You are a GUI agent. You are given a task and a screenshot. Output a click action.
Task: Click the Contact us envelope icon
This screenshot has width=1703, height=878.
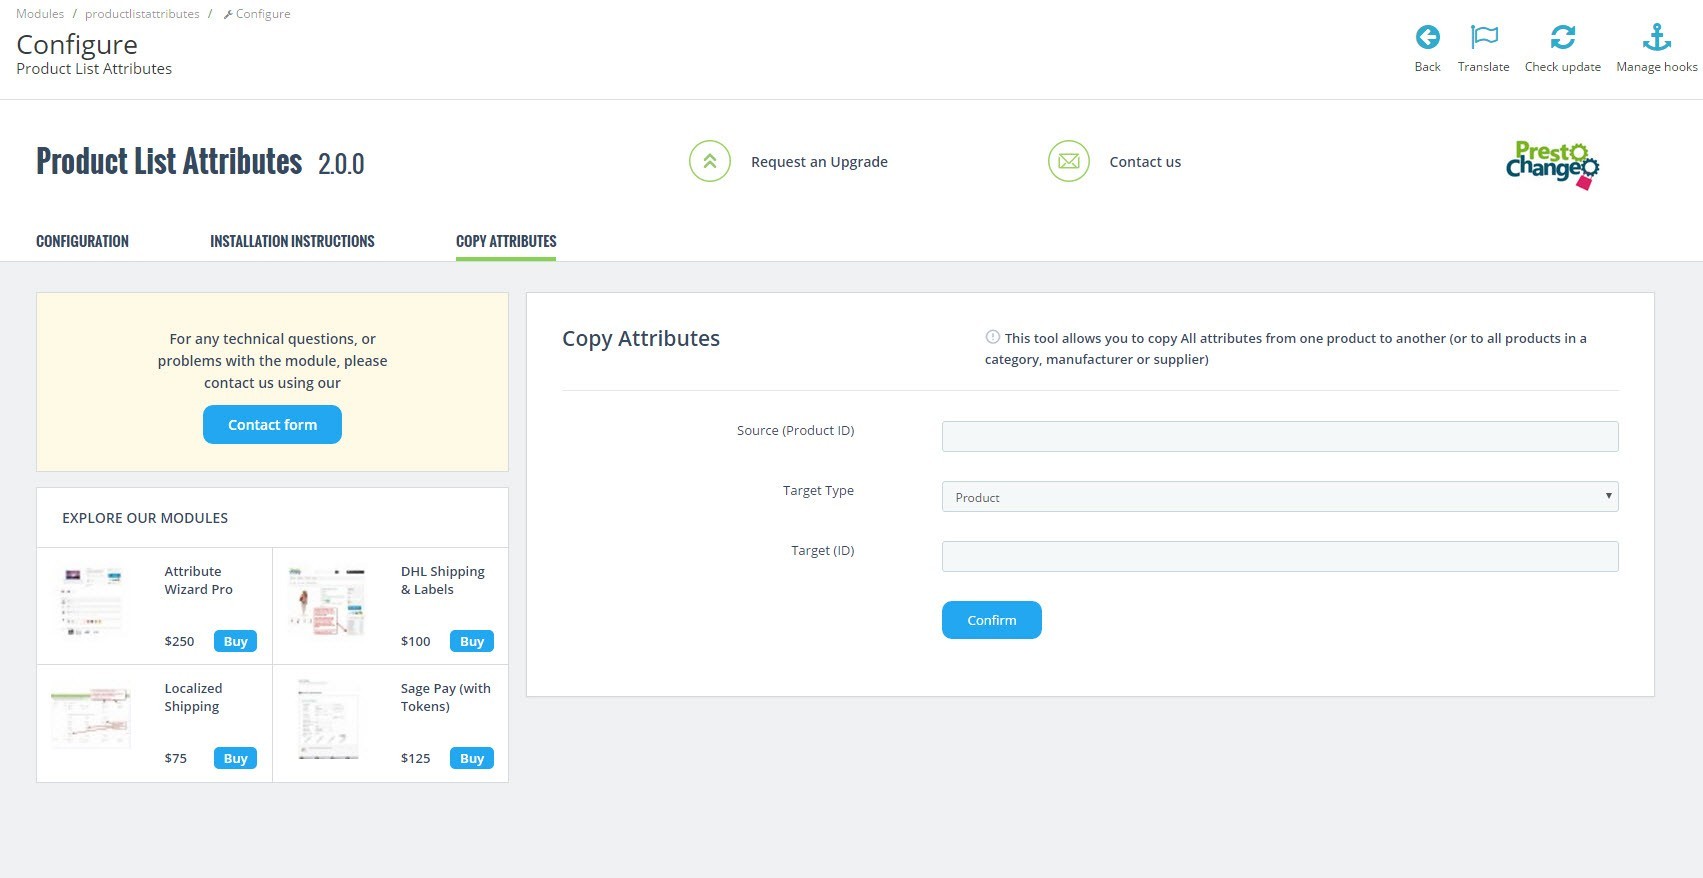[x=1069, y=161]
